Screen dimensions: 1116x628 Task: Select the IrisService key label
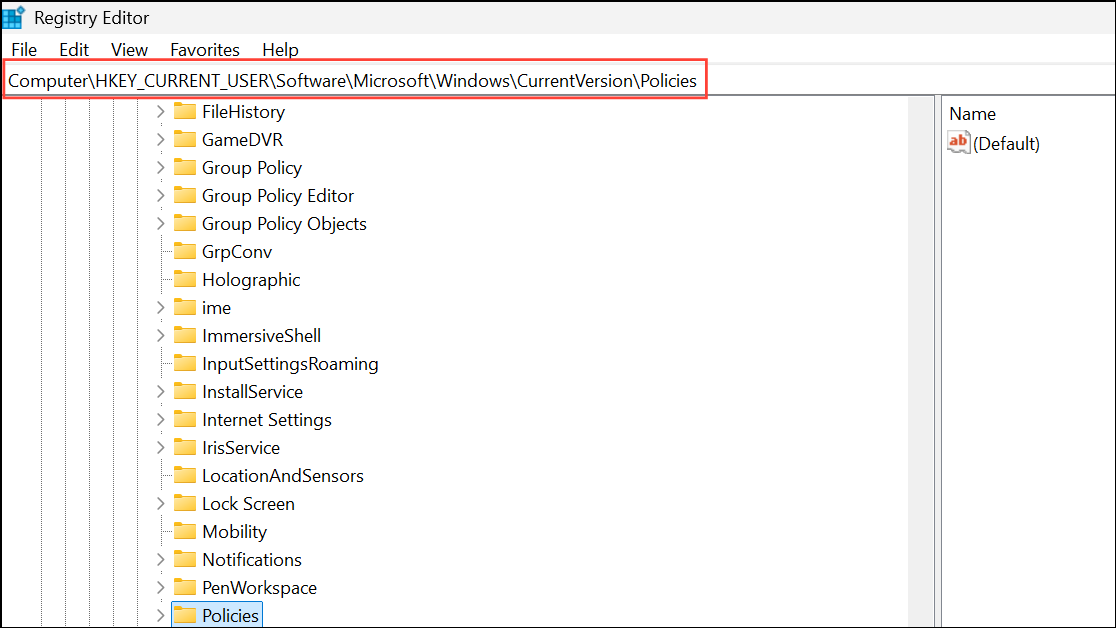(241, 448)
